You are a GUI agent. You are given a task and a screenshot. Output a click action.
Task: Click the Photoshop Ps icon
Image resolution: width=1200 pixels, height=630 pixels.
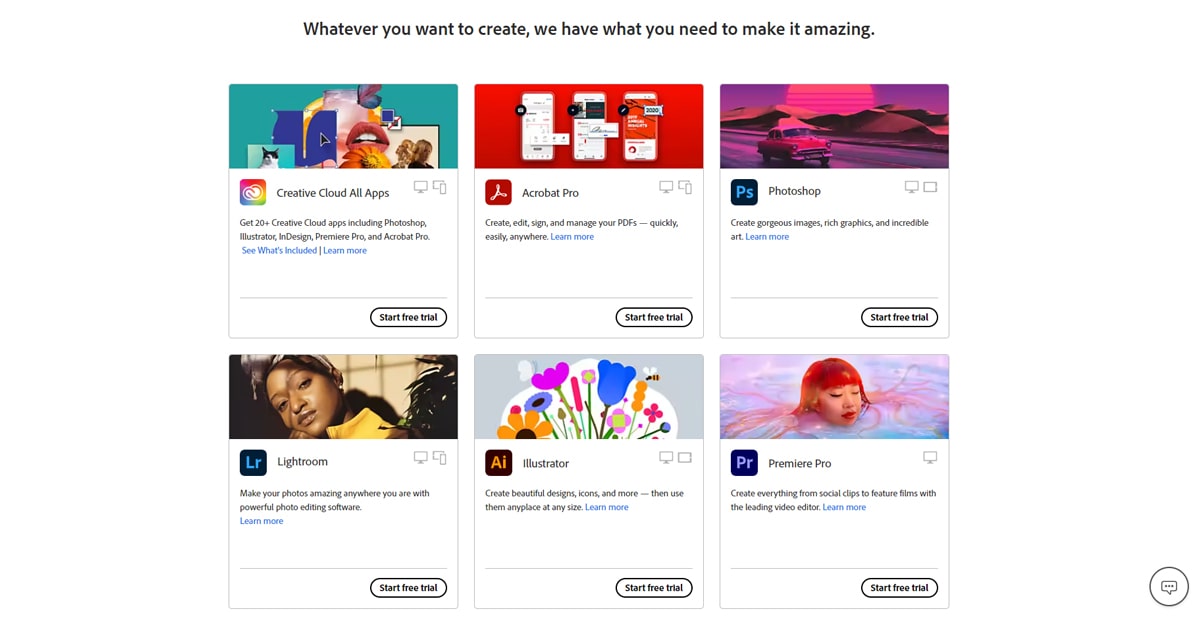pyautogui.click(x=744, y=191)
